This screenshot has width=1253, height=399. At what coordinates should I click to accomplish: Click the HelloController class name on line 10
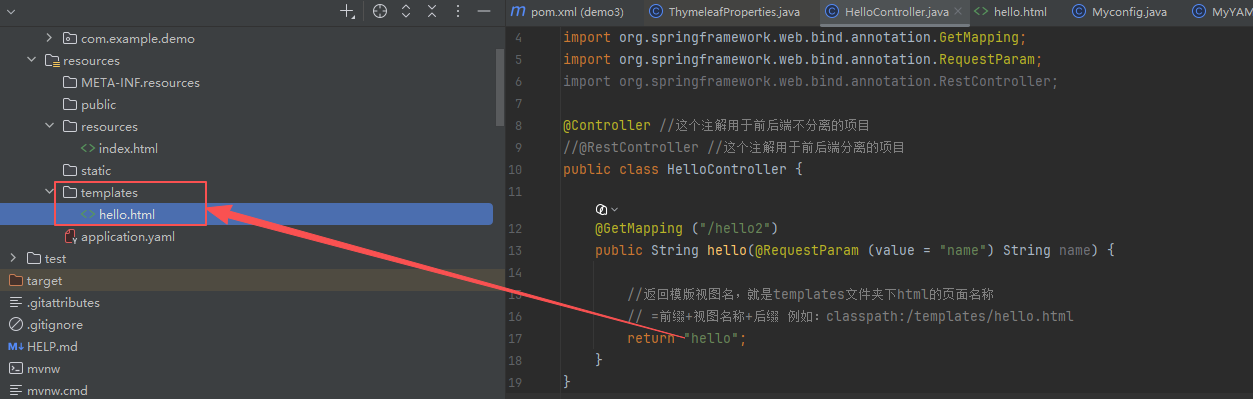point(727,170)
